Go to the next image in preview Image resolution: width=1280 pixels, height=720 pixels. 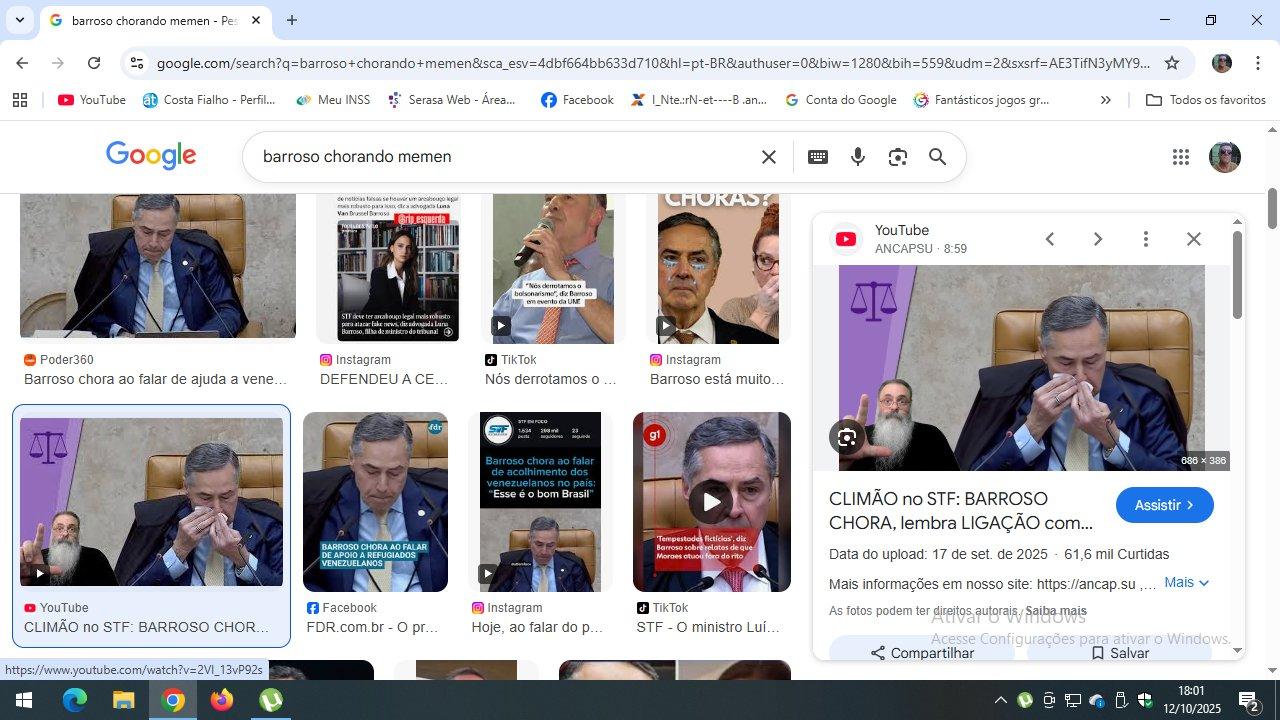coord(1097,239)
